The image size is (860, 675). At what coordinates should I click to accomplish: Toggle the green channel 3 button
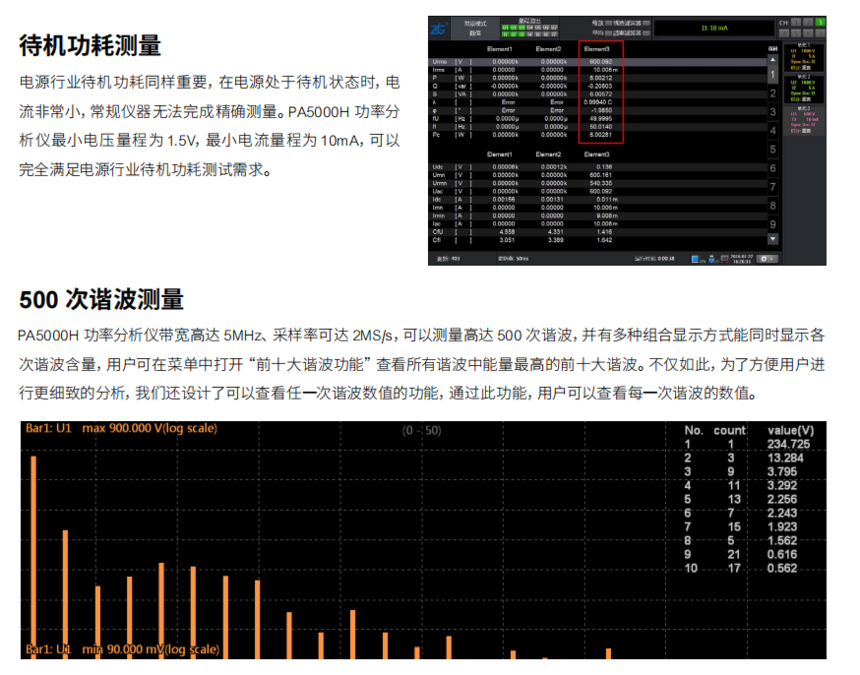[820, 22]
